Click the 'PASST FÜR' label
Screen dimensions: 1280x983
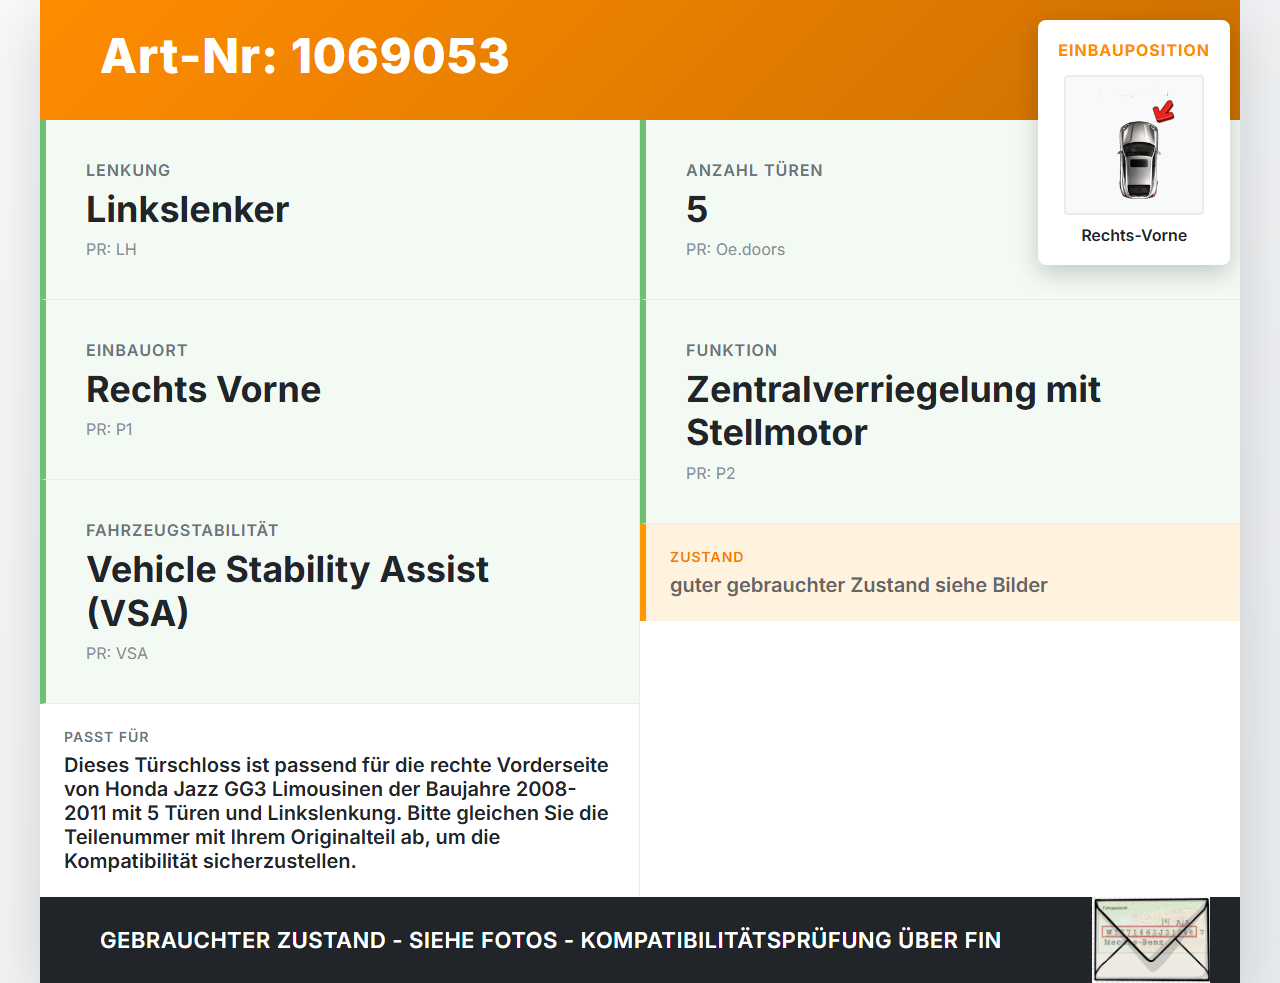[106, 737]
